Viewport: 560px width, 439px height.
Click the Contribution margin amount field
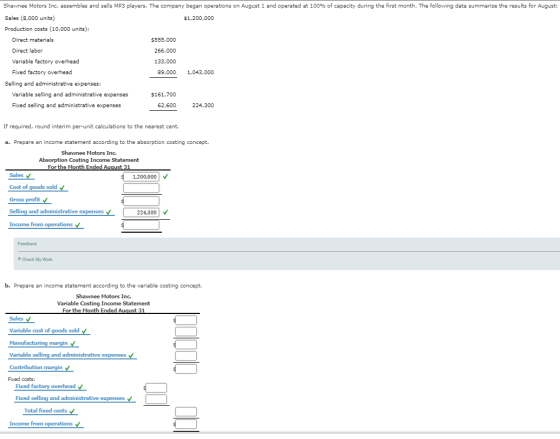[186, 369]
